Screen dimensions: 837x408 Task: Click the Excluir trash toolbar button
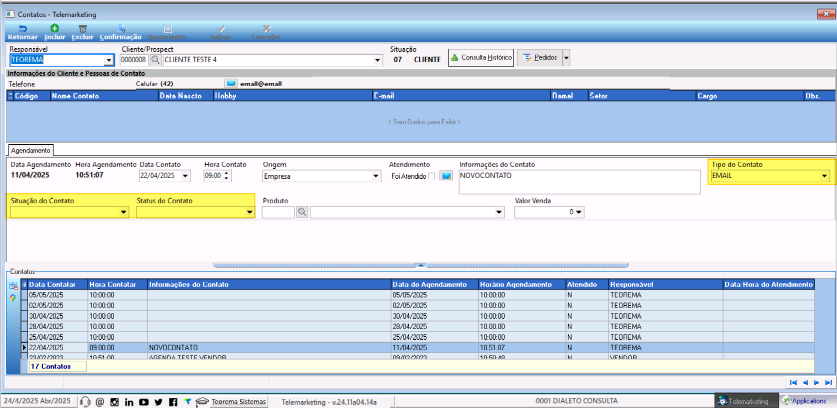point(82,33)
